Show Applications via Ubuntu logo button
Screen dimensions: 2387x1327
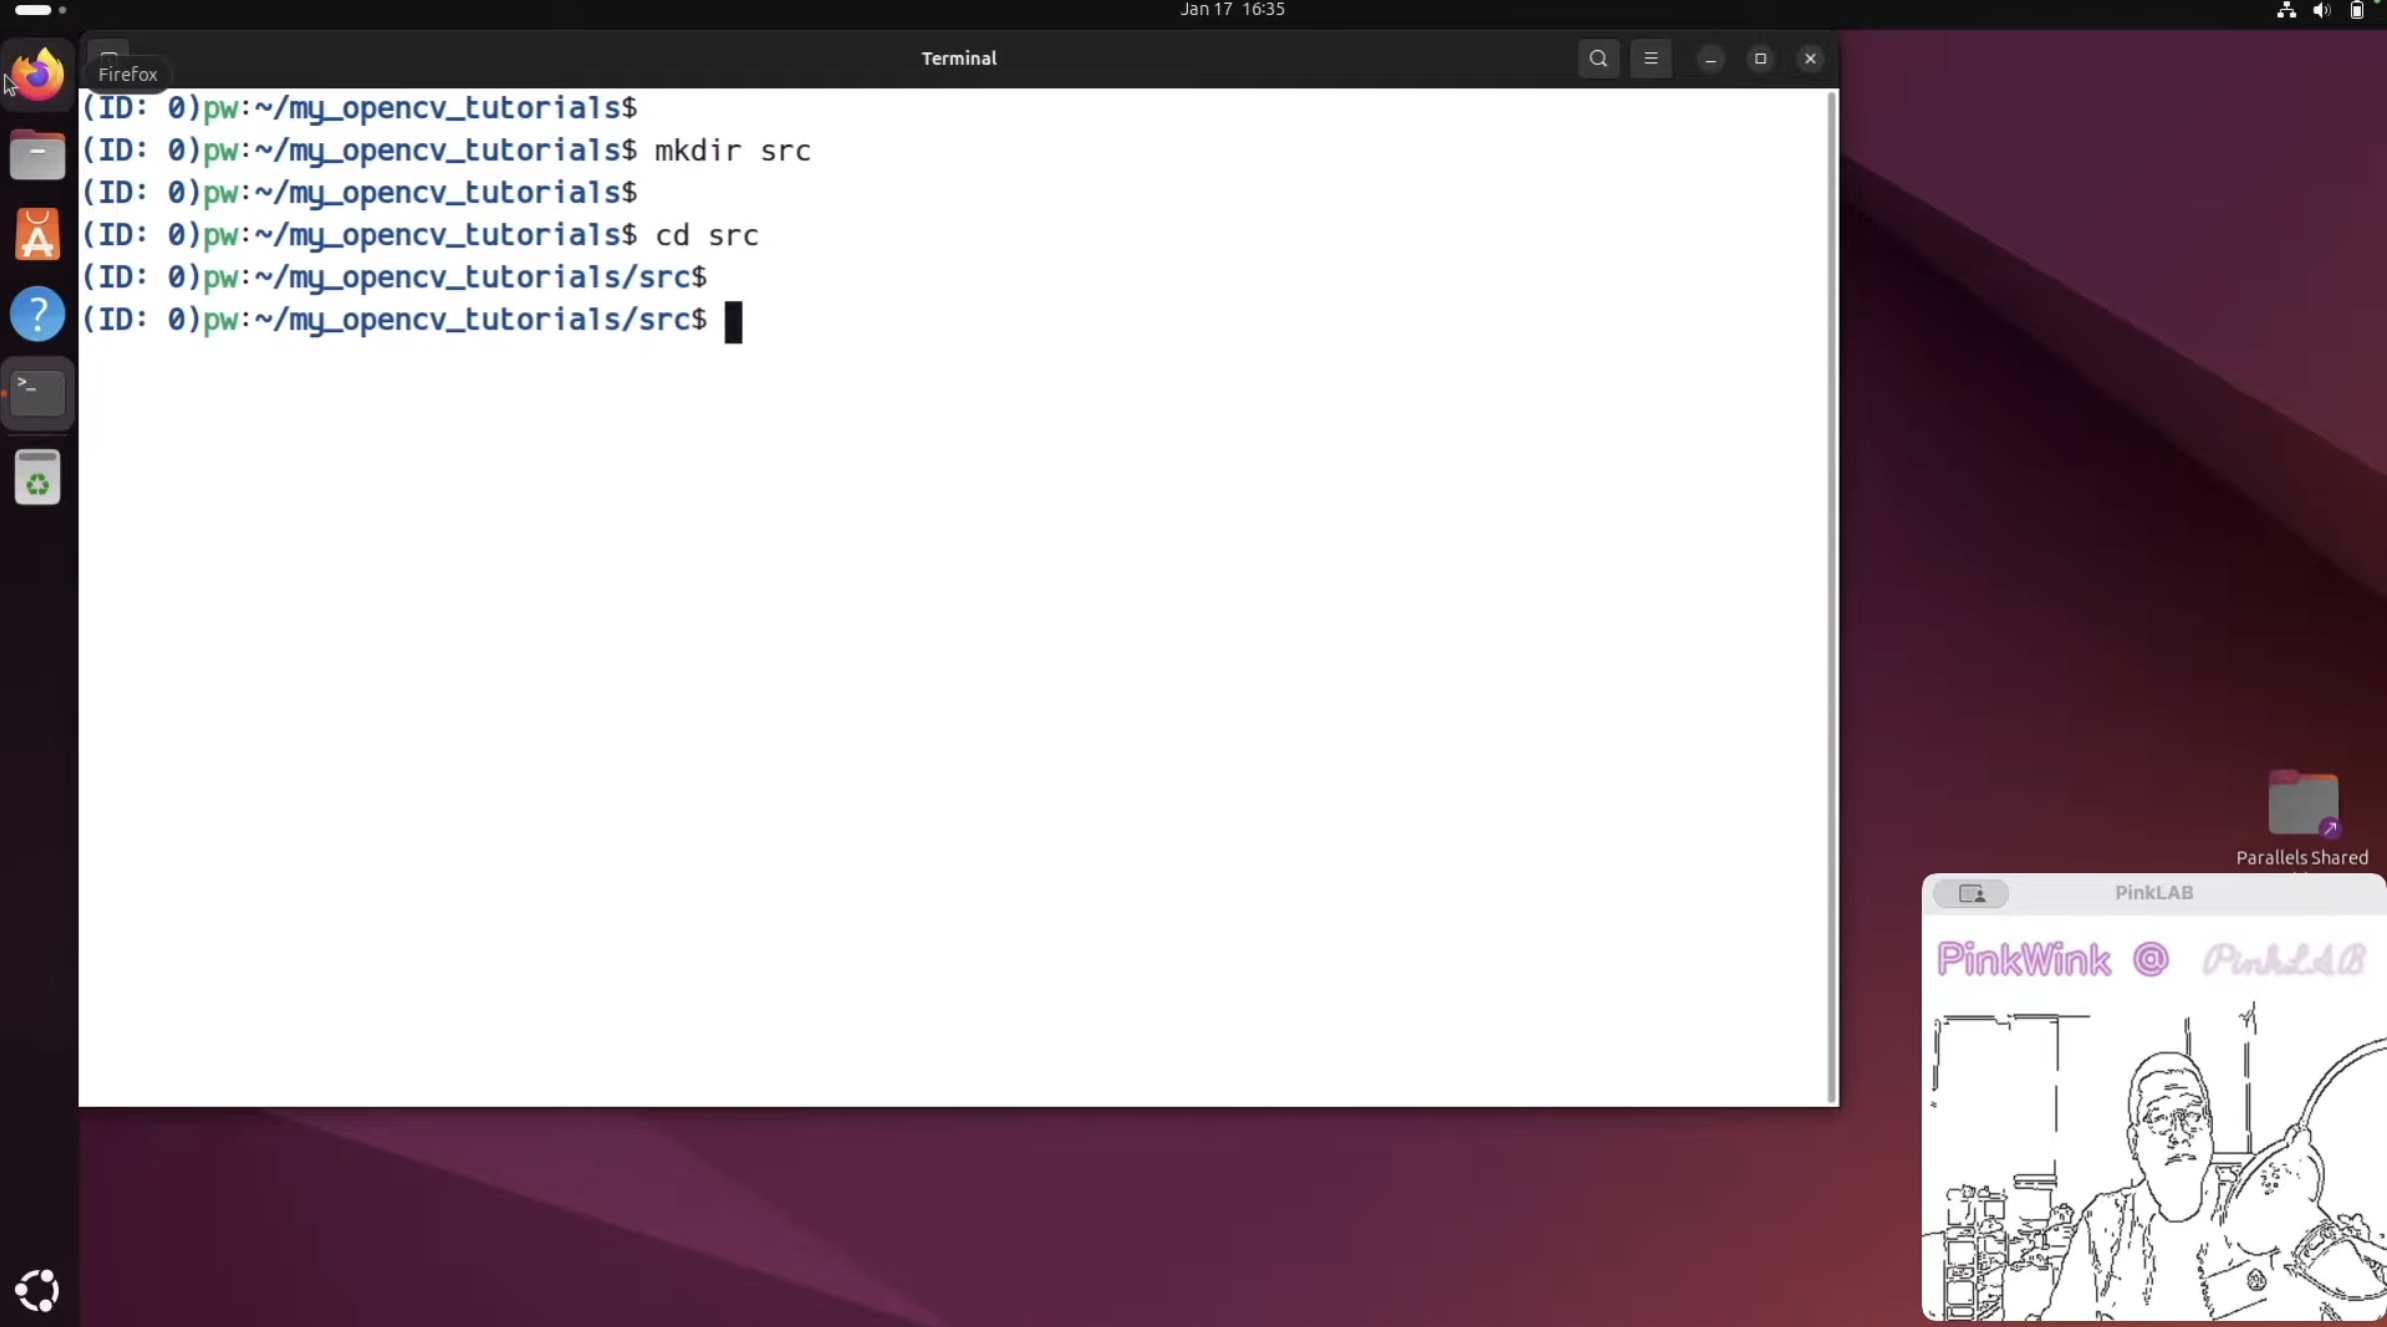click(x=37, y=1289)
